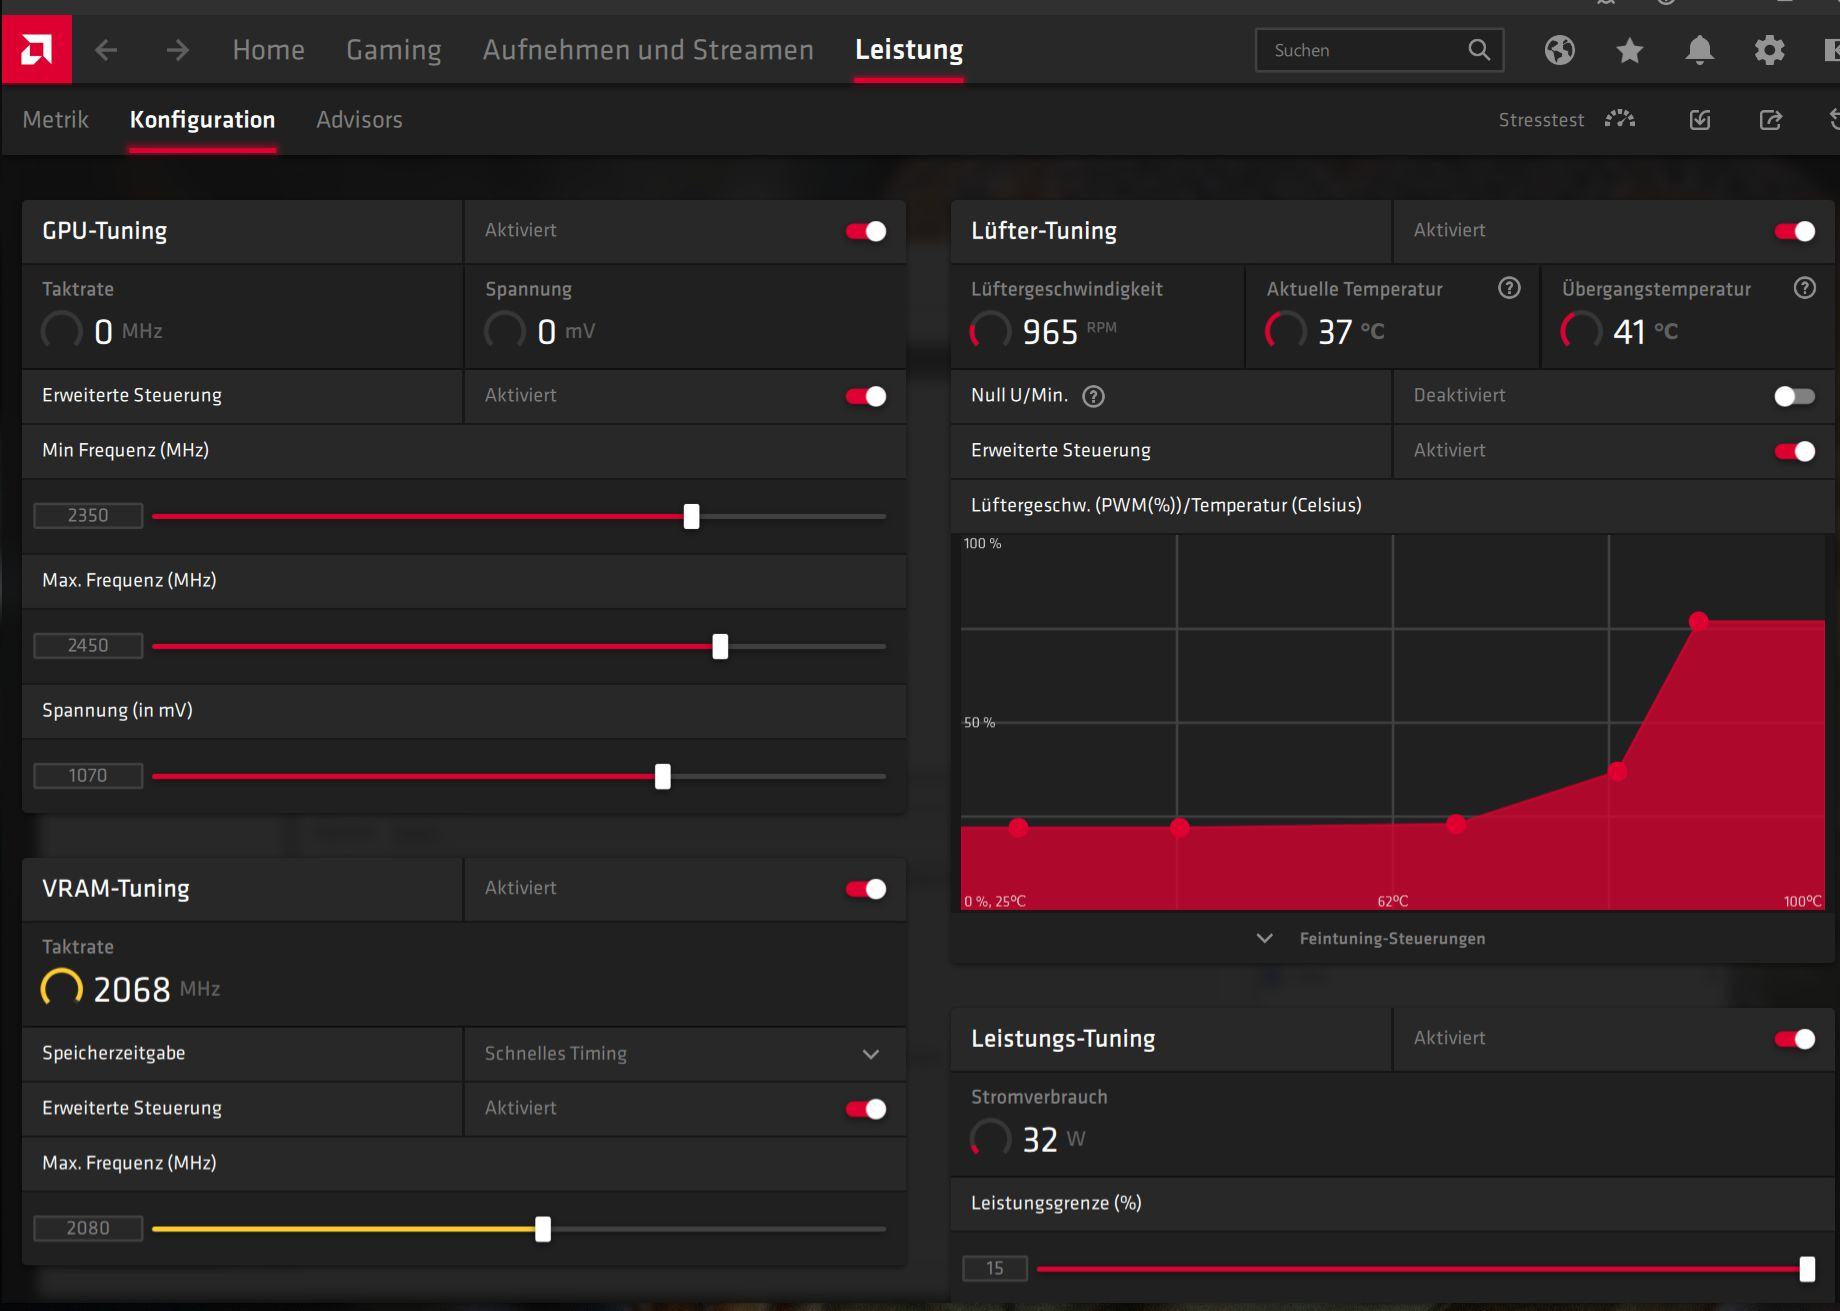Click the search magnifier icon
1840x1311 pixels.
[1479, 50]
